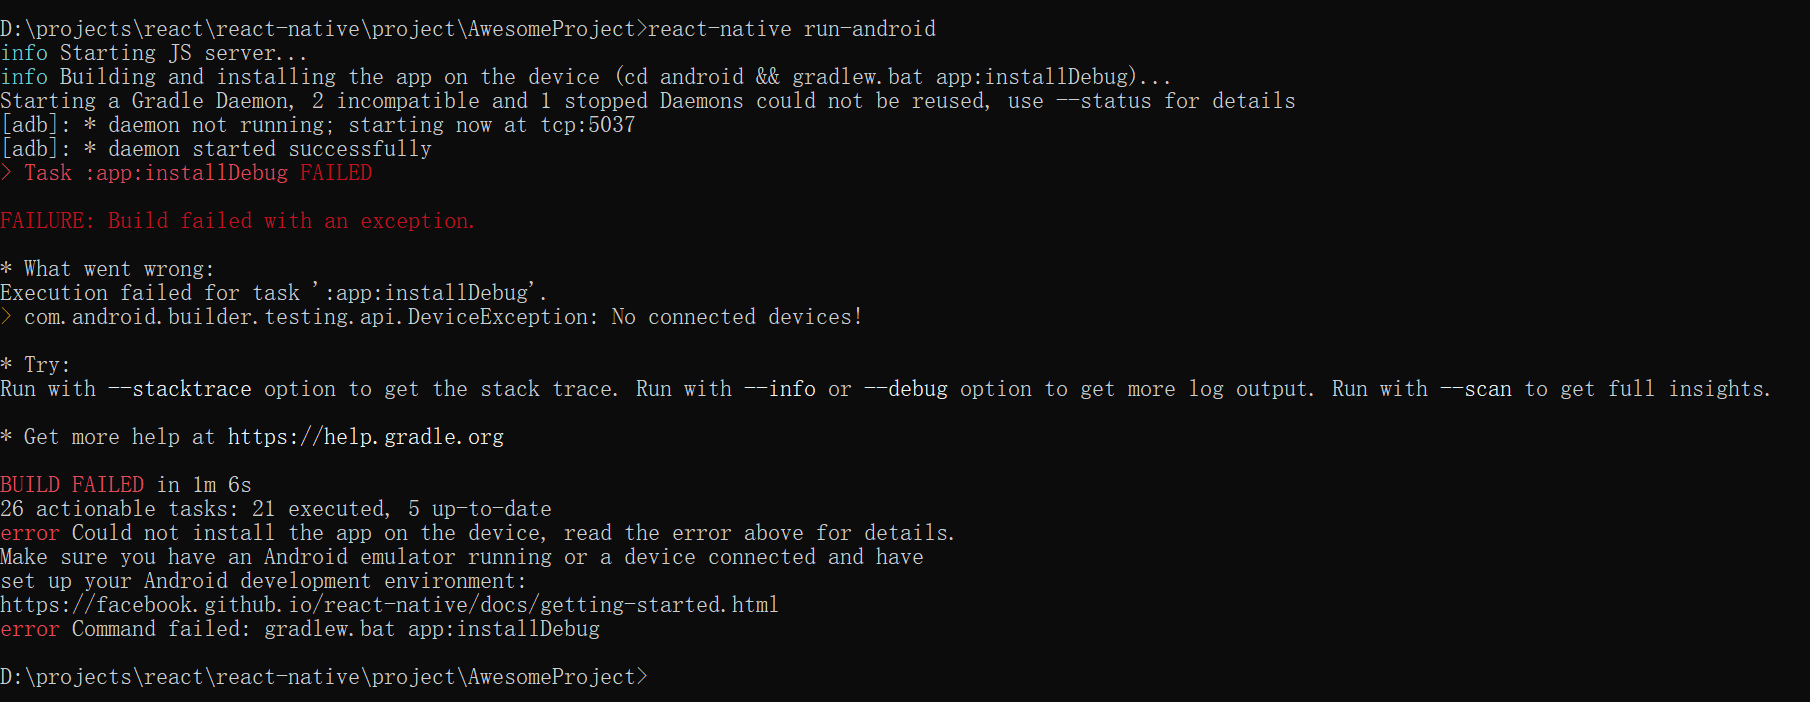Click the '--debug' option text
Viewport: 1810px width, 702px height.
[x=906, y=389]
